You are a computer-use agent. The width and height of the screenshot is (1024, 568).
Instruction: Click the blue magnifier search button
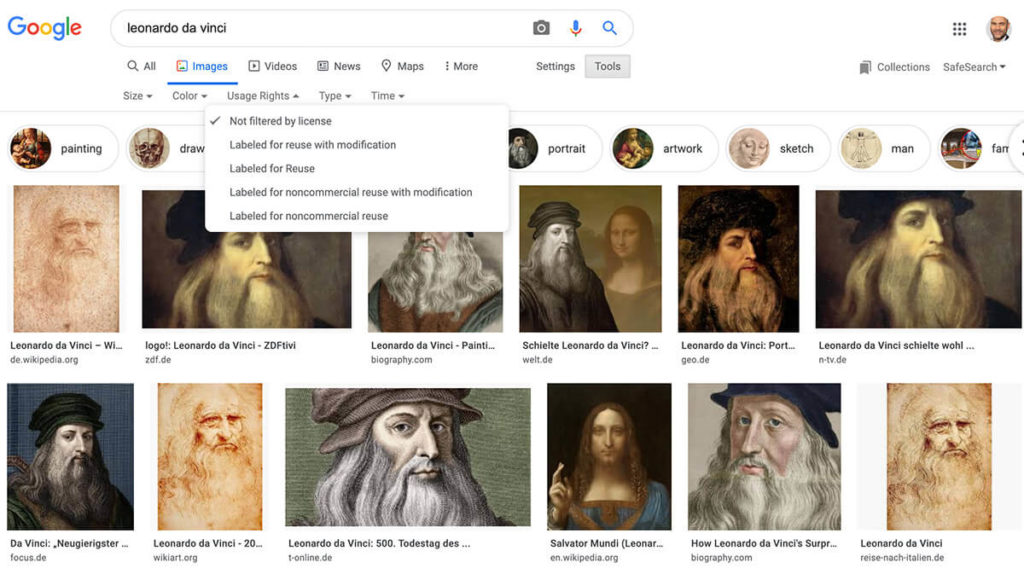(609, 28)
